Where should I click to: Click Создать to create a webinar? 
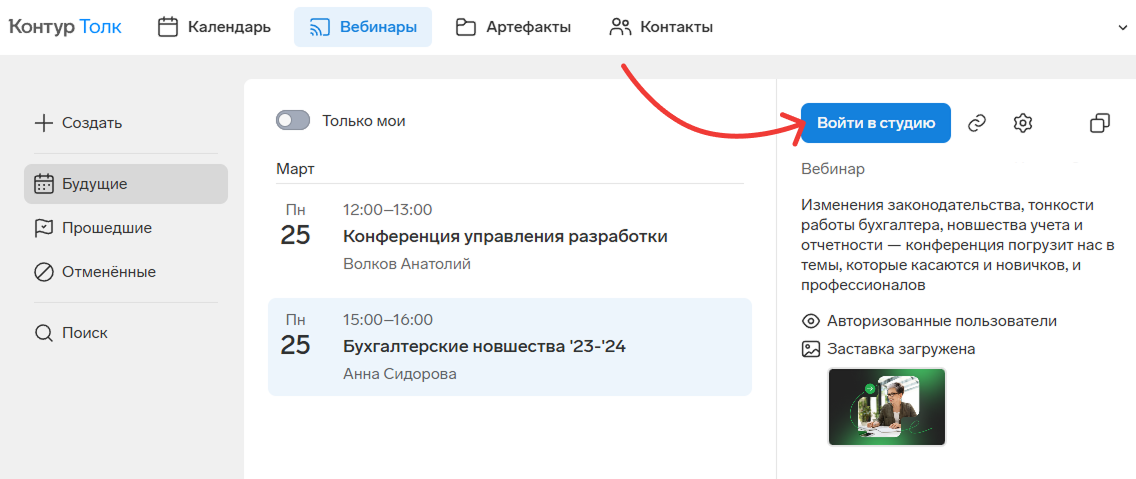click(78, 123)
